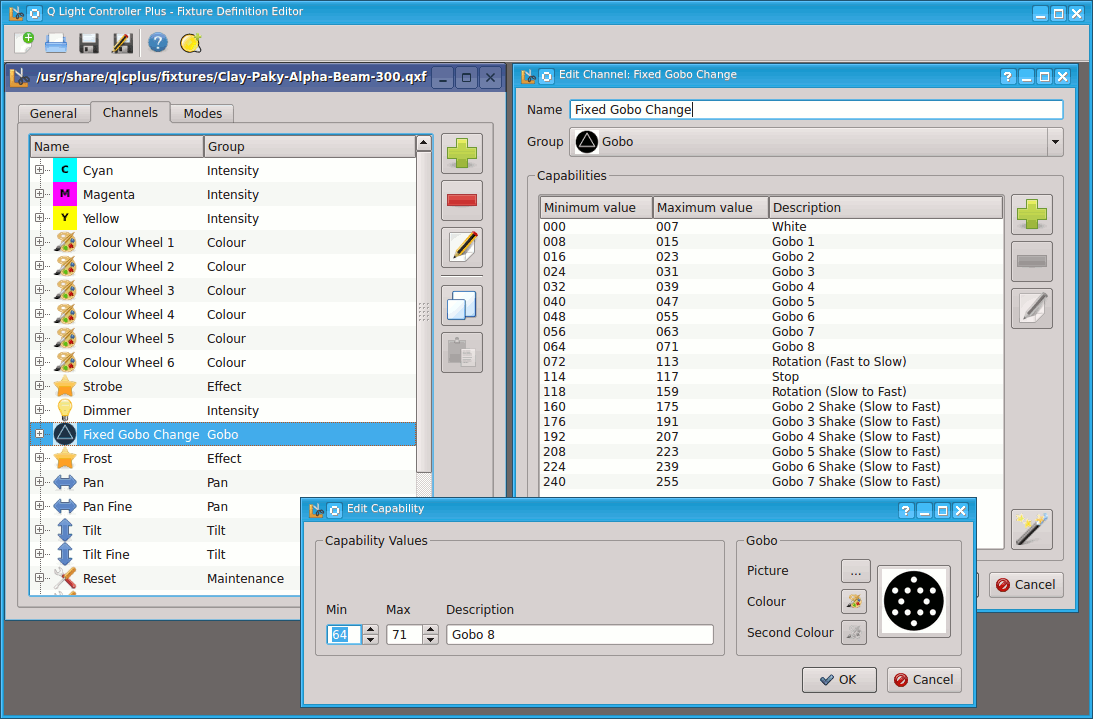Pick a Colour for the gobo capability
The width and height of the screenshot is (1093, 719).
click(853, 601)
